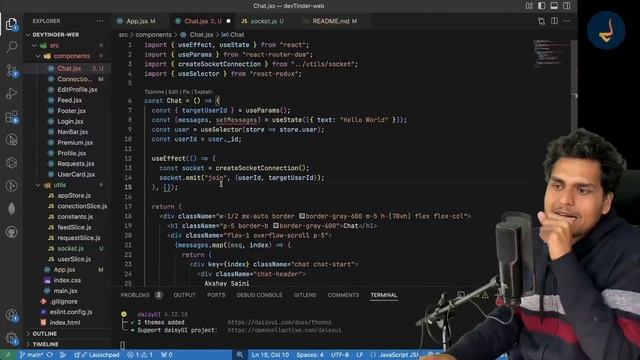Open the Accounts menu icon
Screen dimensions: 640x360
[11, 315]
